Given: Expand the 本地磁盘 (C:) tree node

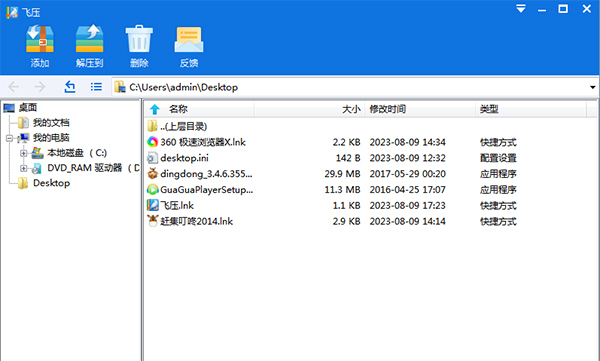Looking at the screenshot, I should click(x=23, y=153).
